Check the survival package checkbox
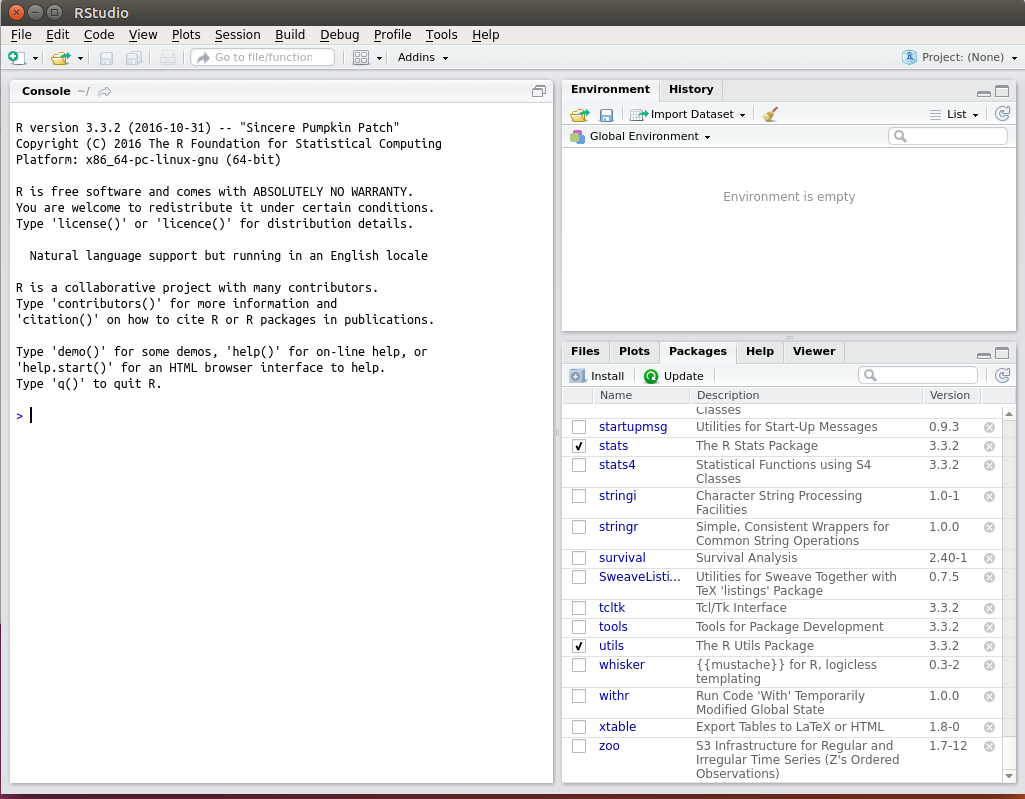 coord(579,558)
